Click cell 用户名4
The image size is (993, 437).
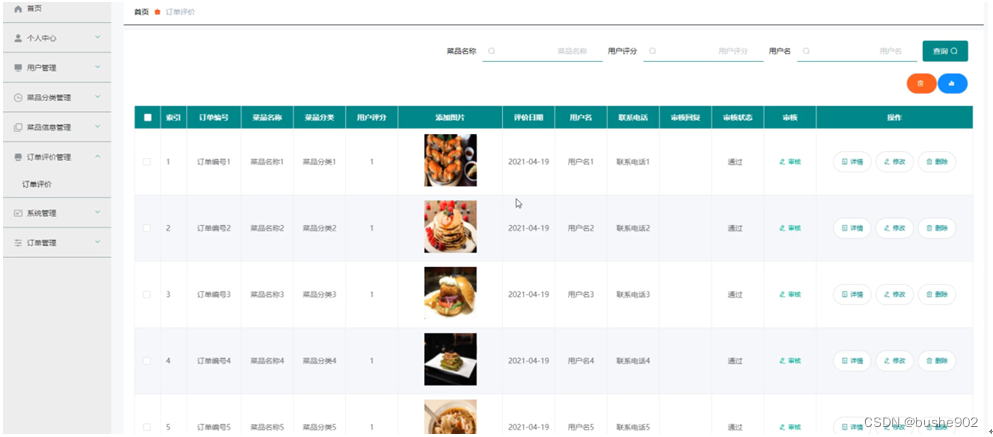click(x=581, y=361)
